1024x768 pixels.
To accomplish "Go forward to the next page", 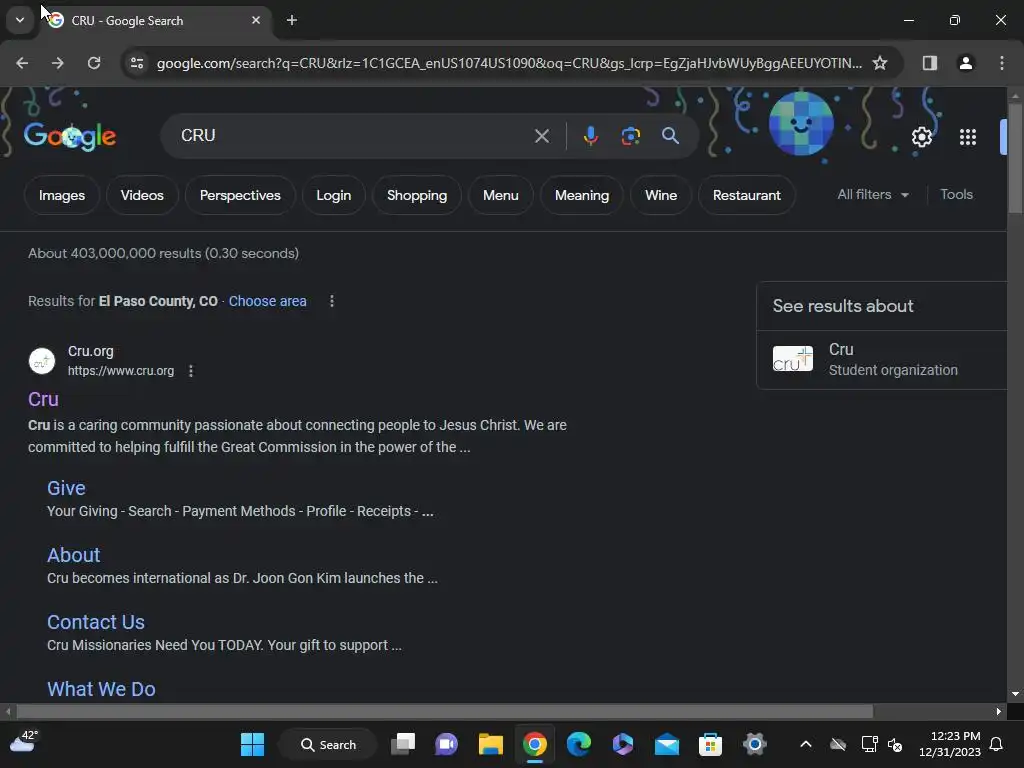I will tap(58, 63).
